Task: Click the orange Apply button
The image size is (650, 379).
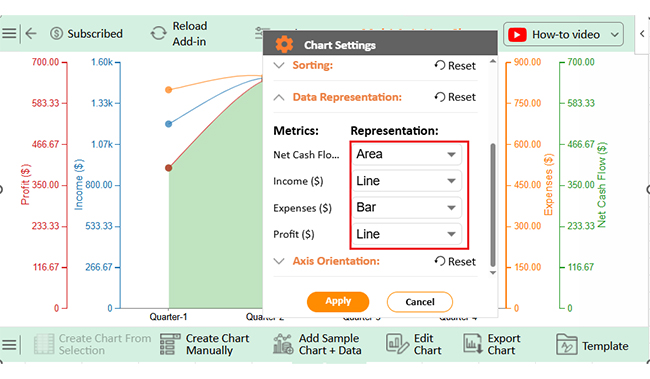Action: click(338, 301)
